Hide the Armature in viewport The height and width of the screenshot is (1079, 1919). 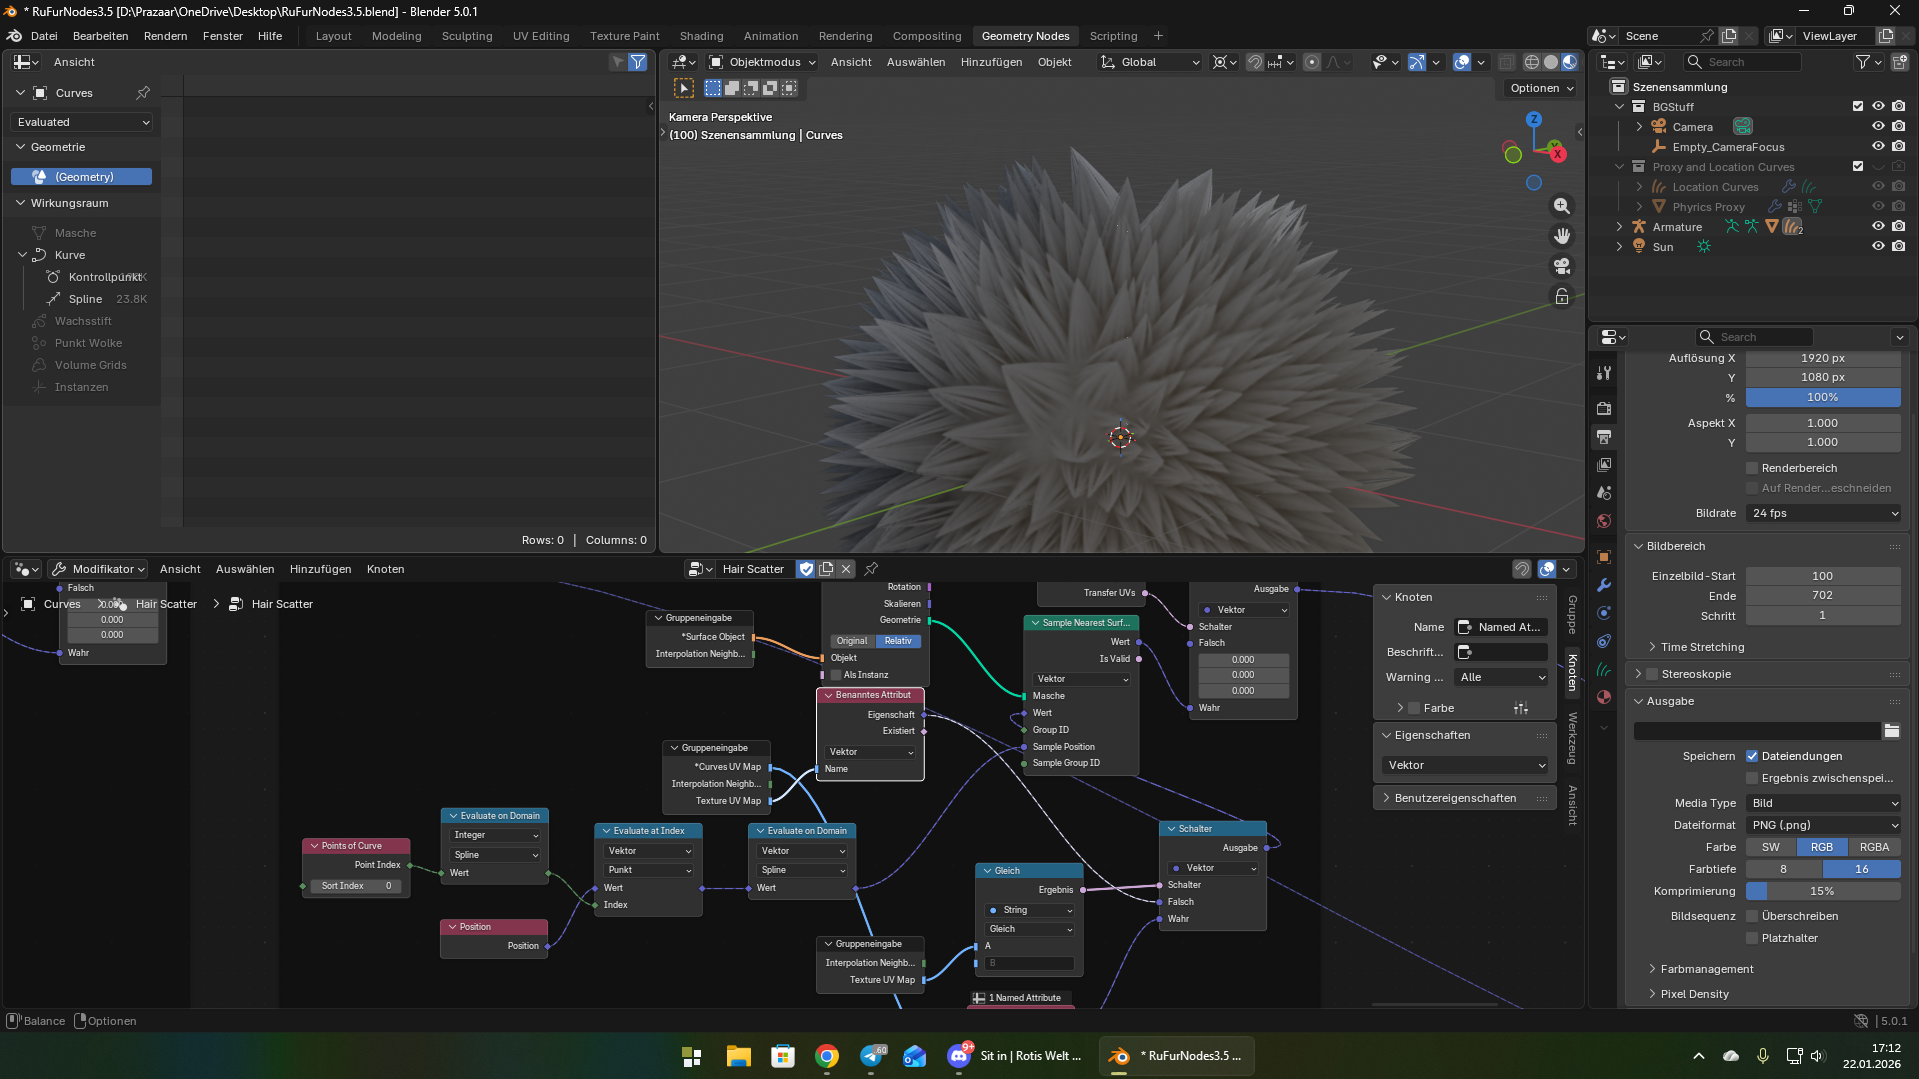[x=1878, y=227]
